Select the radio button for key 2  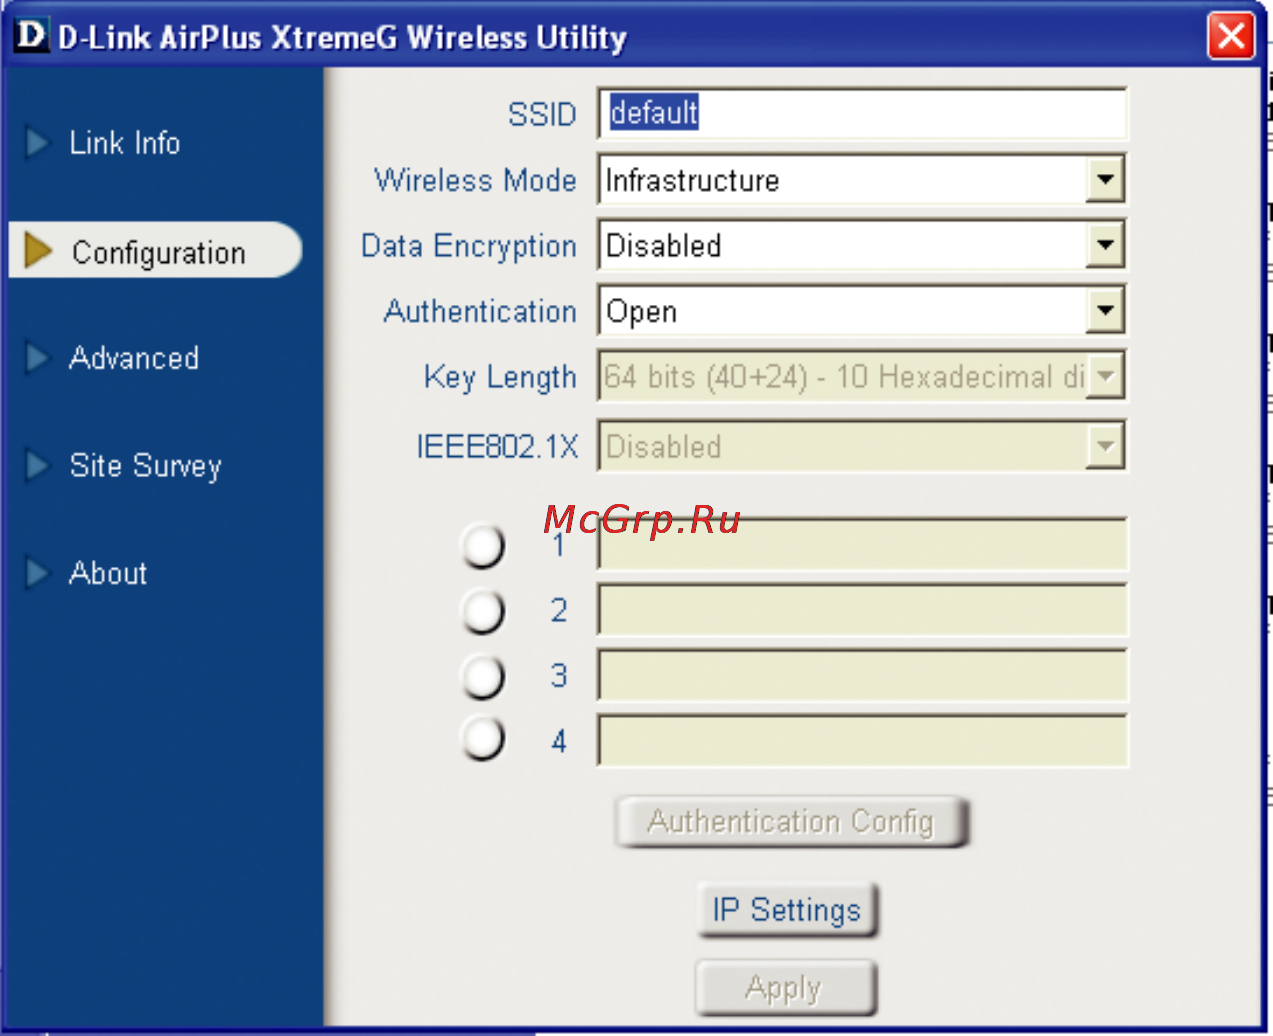(x=483, y=611)
